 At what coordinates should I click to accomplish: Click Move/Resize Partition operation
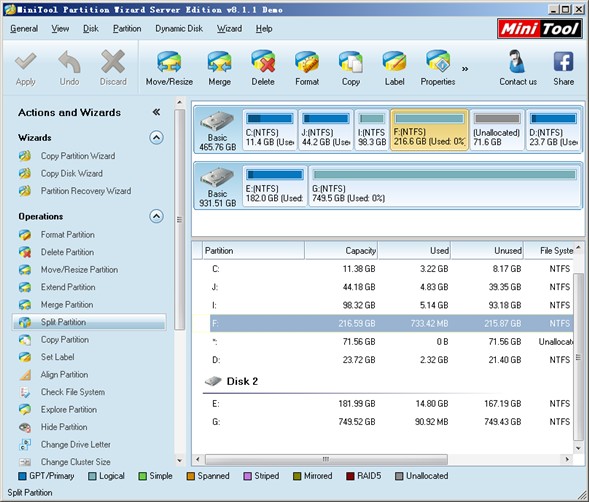click(x=79, y=269)
